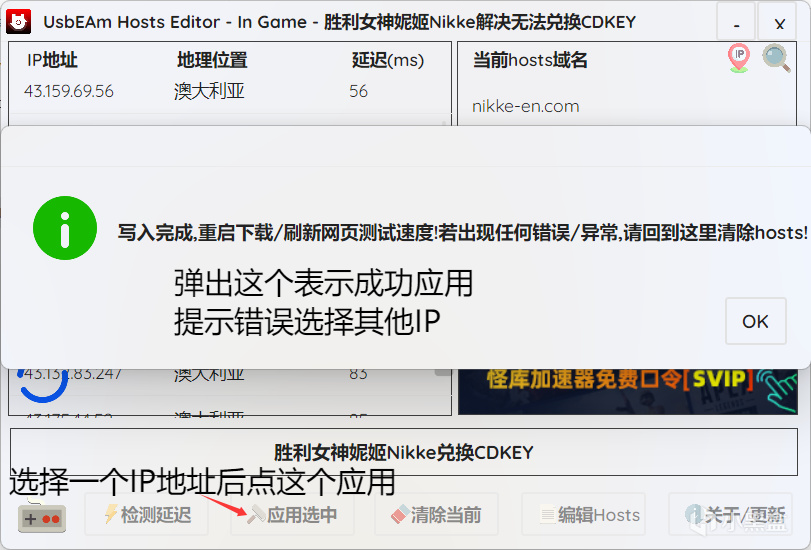Sort by IP地址 column header
This screenshot has height=550, width=811.
click(52, 60)
